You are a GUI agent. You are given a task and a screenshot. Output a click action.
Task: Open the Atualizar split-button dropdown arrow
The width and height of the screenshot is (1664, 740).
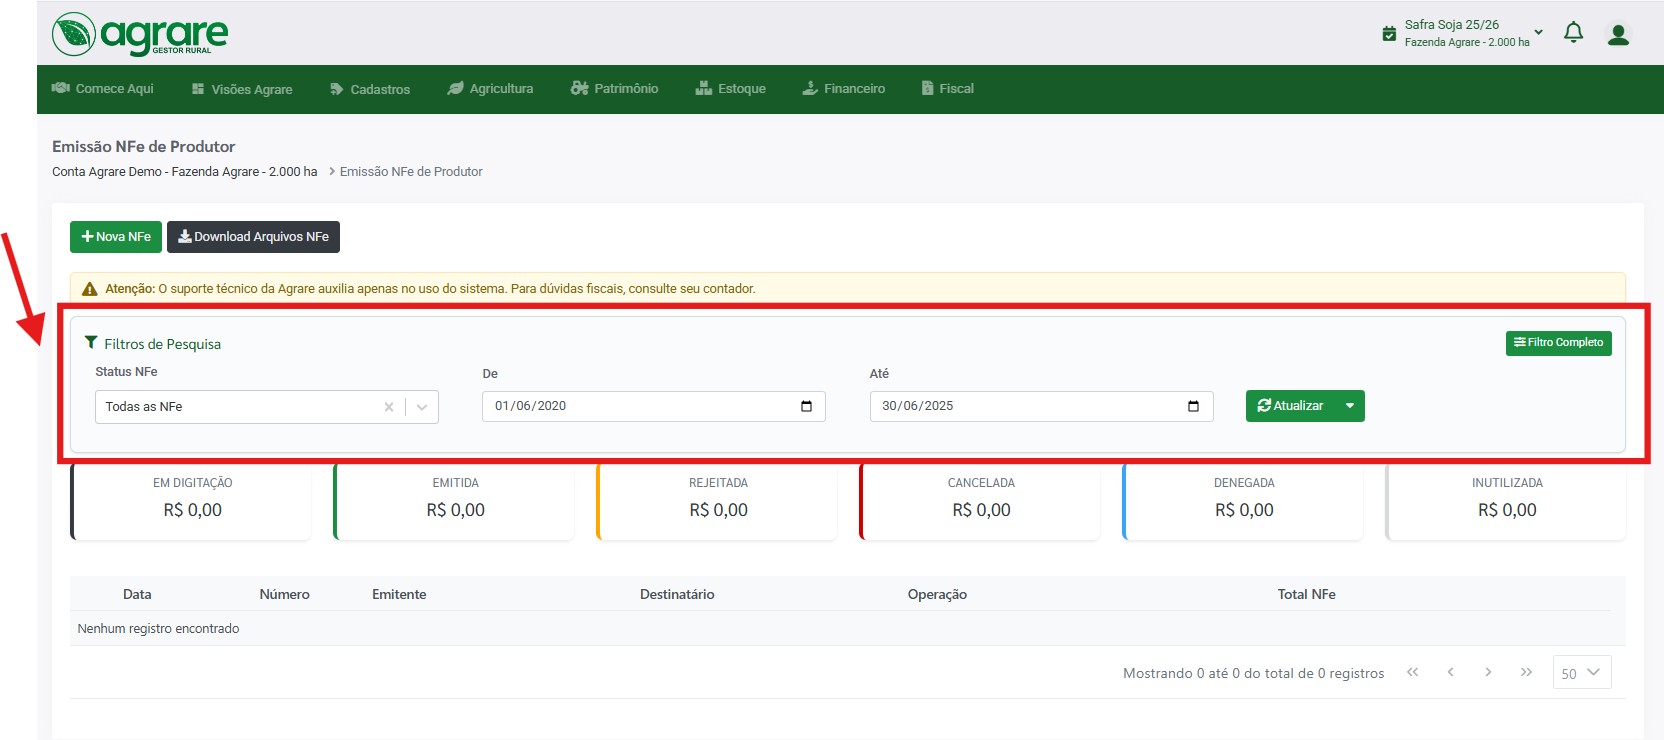pos(1350,406)
